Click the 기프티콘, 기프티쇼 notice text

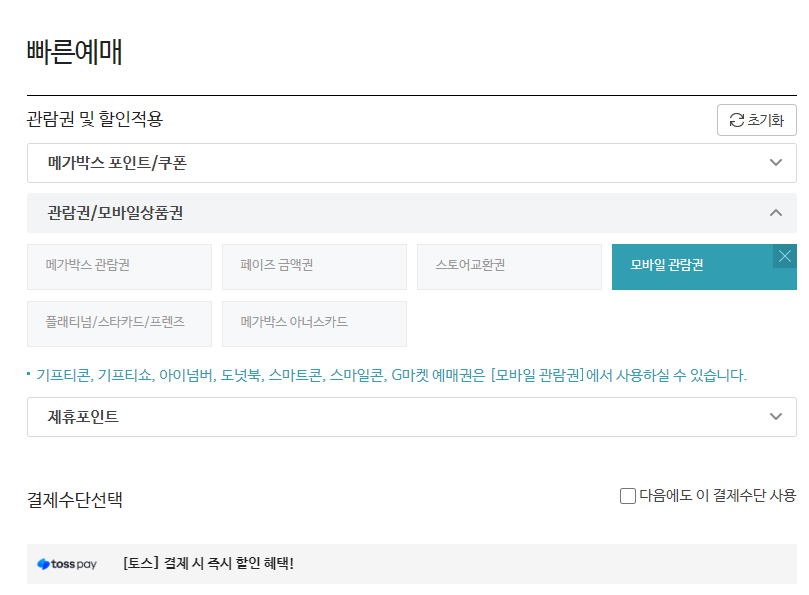pos(391,375)
